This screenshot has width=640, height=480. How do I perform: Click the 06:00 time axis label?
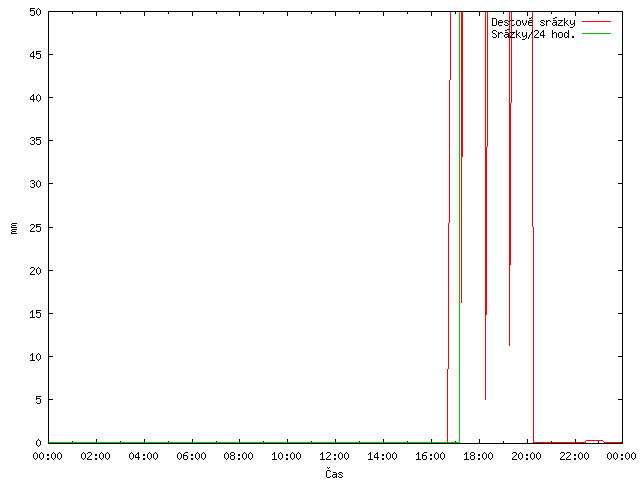(x=191, y=456)
